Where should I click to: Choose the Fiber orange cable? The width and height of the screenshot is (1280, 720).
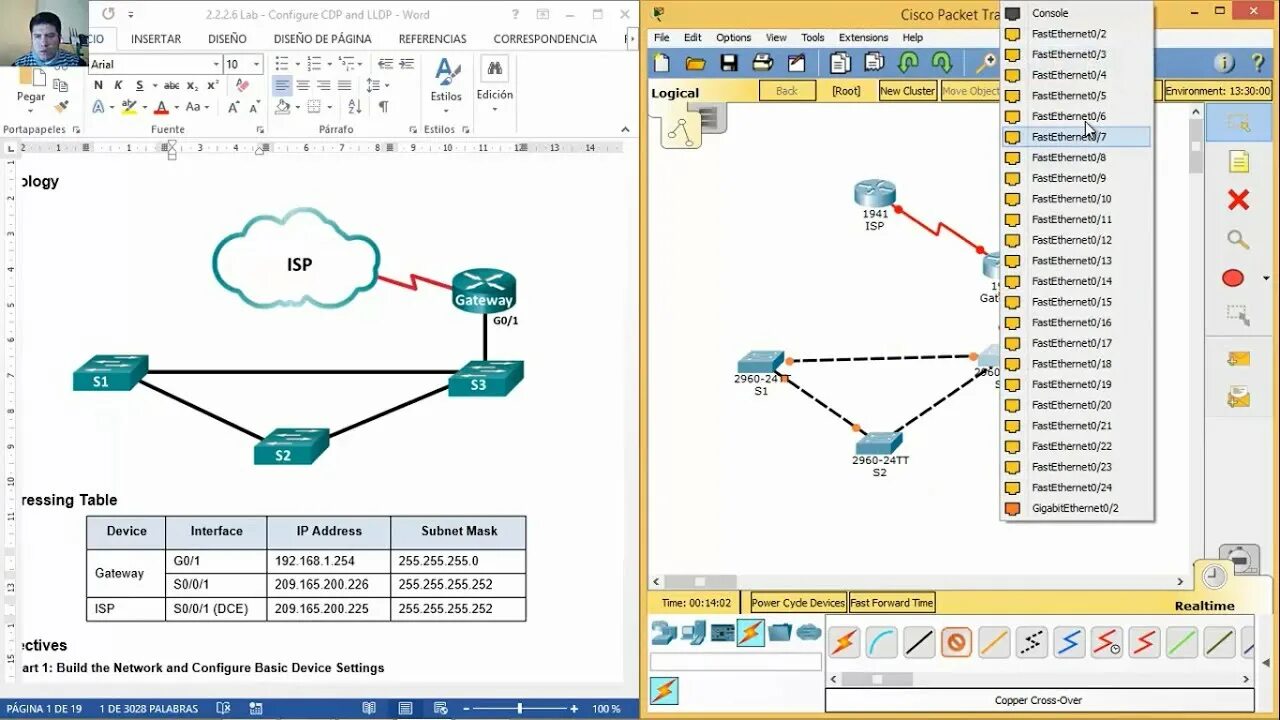pyautogui.click(x=994, y=642)
